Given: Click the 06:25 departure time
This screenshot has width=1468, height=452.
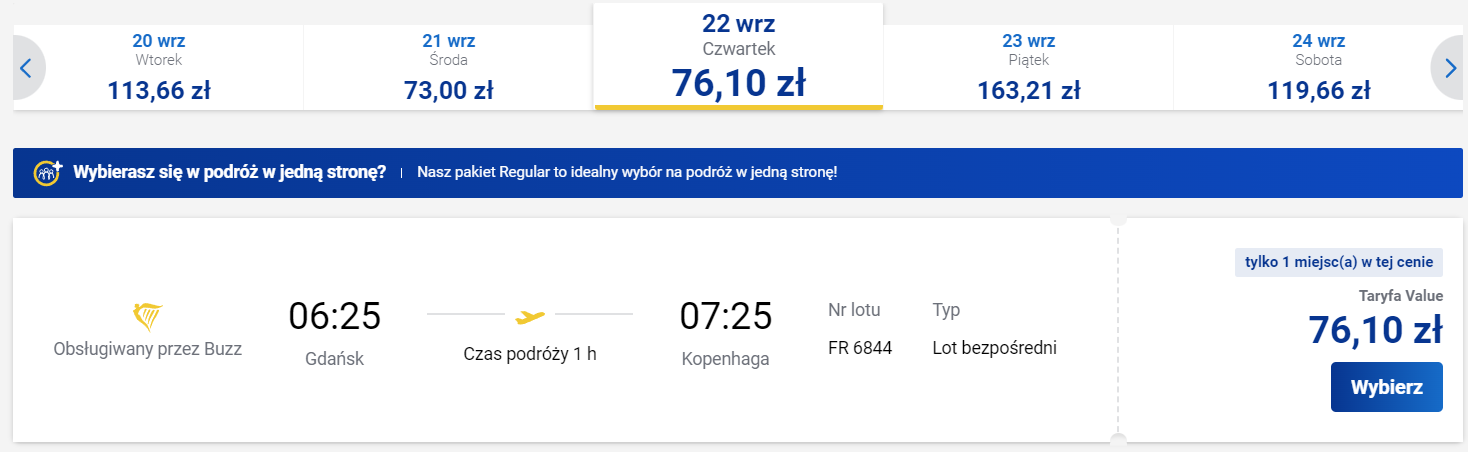Looking at the screenshot, I should pyautogui.click(x=335, y=316).
